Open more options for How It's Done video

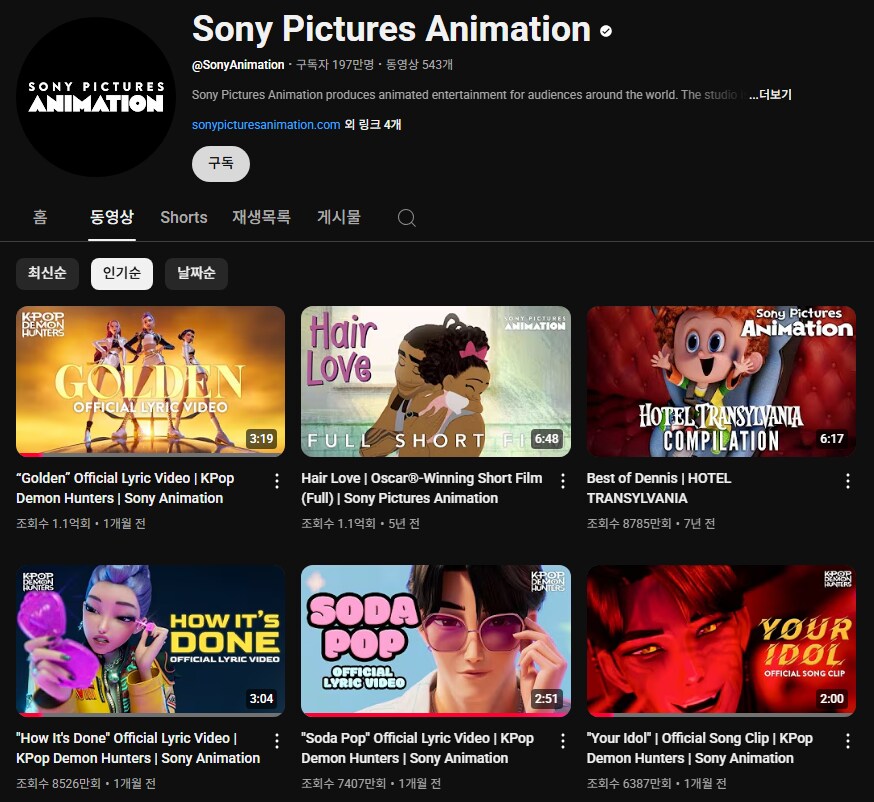276,741
